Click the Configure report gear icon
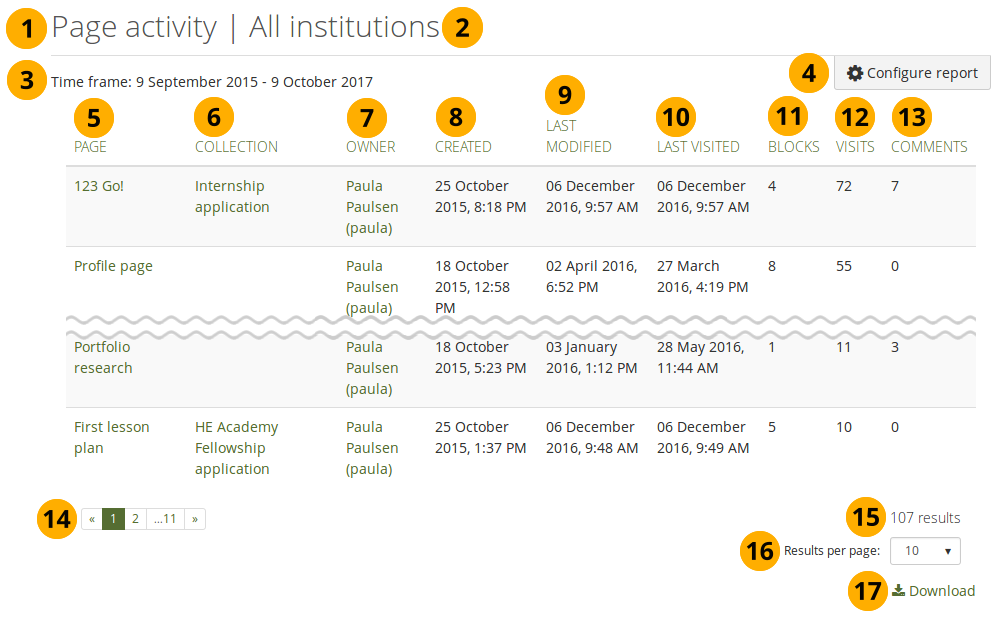Screen dimensions: 1001x620 (854, 73)
